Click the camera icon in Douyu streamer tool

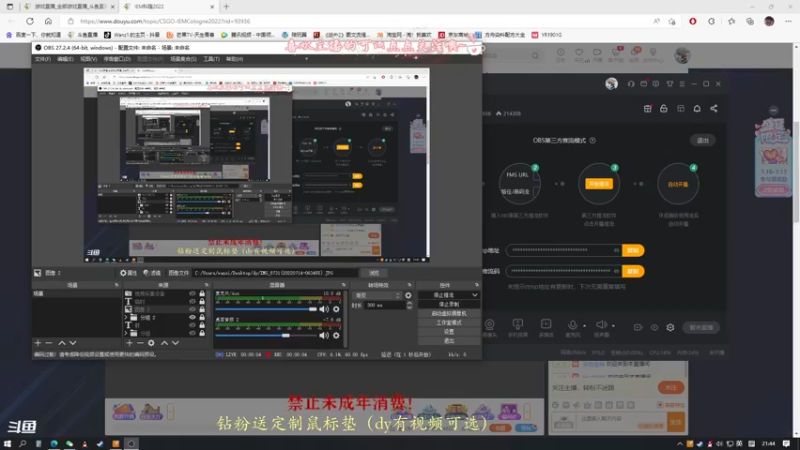click(x=489, y=327)
